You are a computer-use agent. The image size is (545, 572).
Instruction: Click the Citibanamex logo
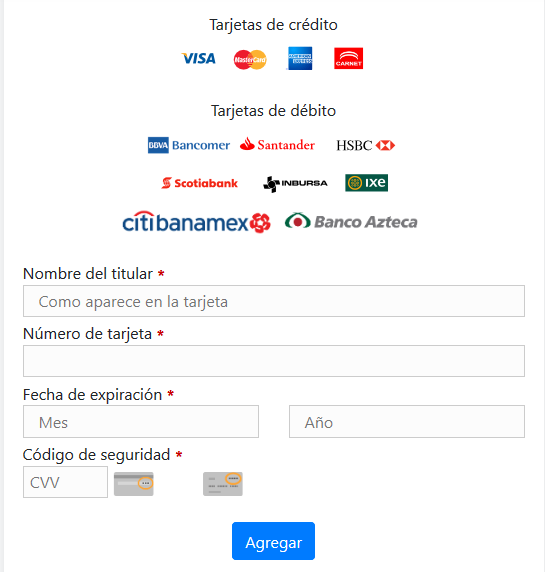196,222
